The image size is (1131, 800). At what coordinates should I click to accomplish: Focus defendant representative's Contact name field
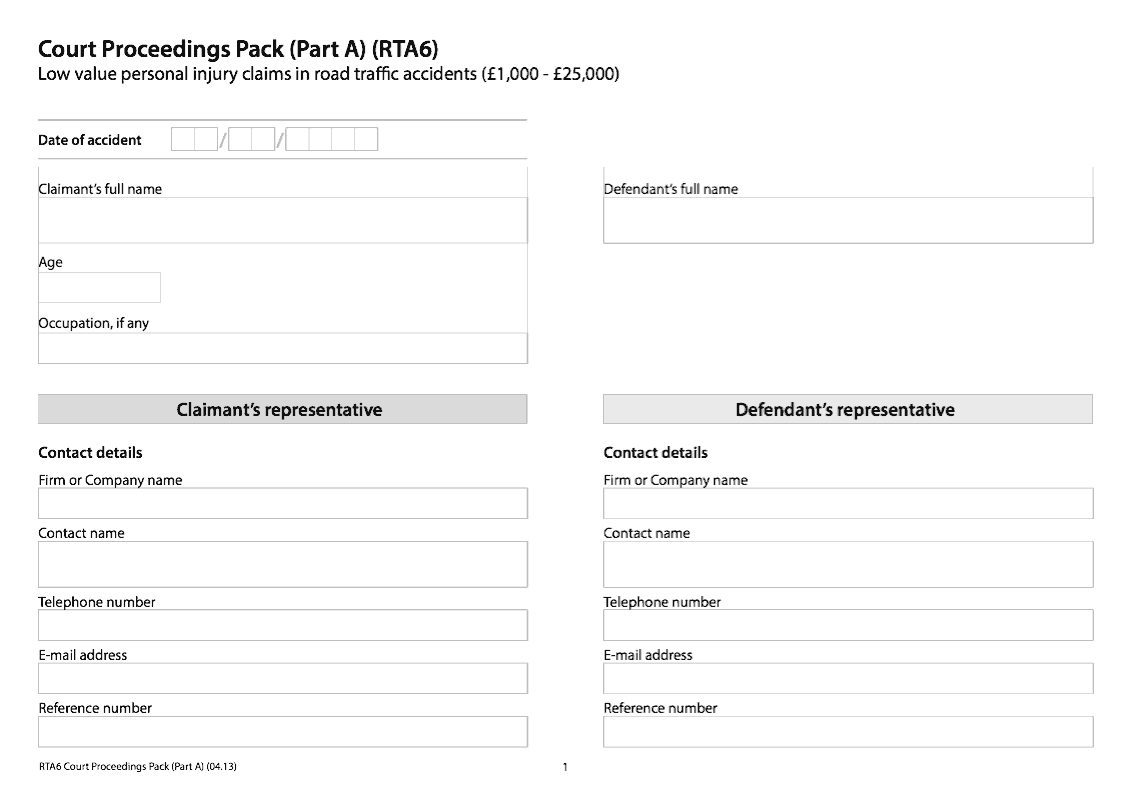847,564
